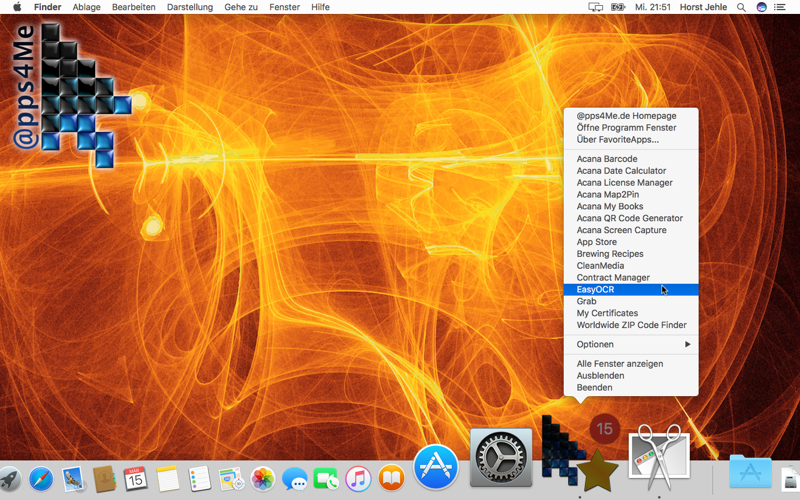Open the Bearbeiten menu

pyautogui.click(x=134, y=7)
